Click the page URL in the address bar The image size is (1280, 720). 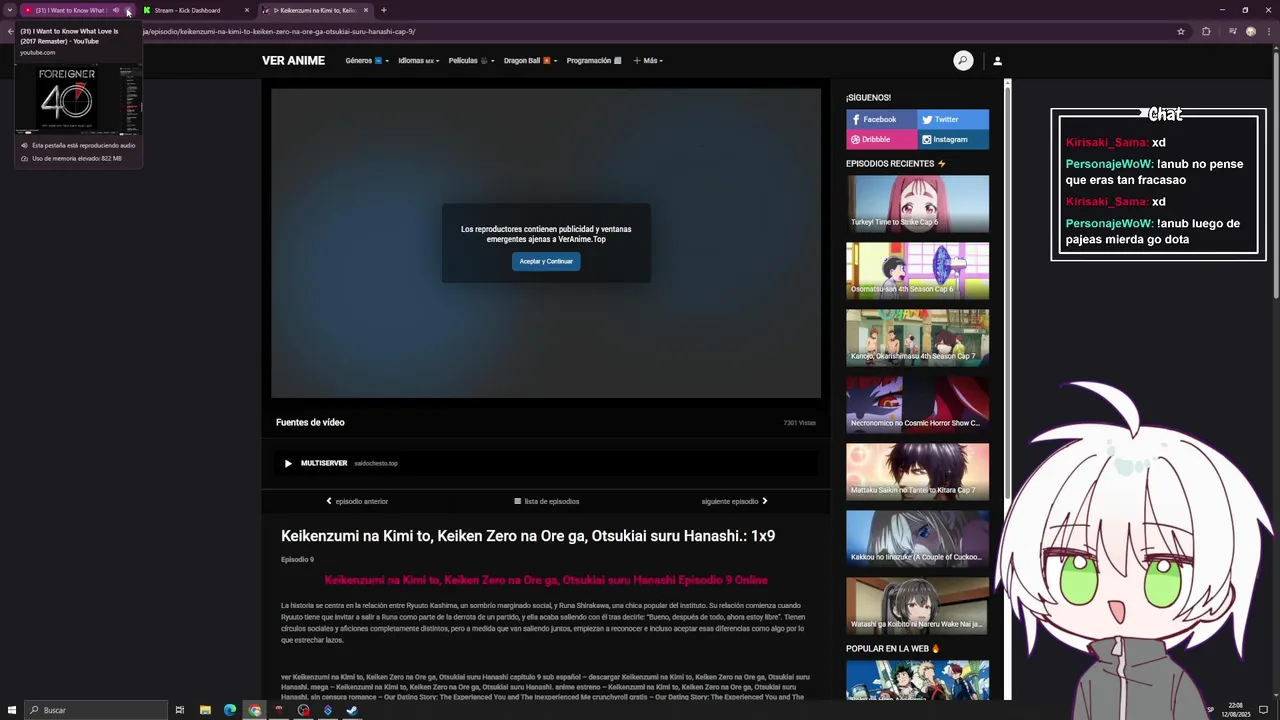tap(280, 31)
